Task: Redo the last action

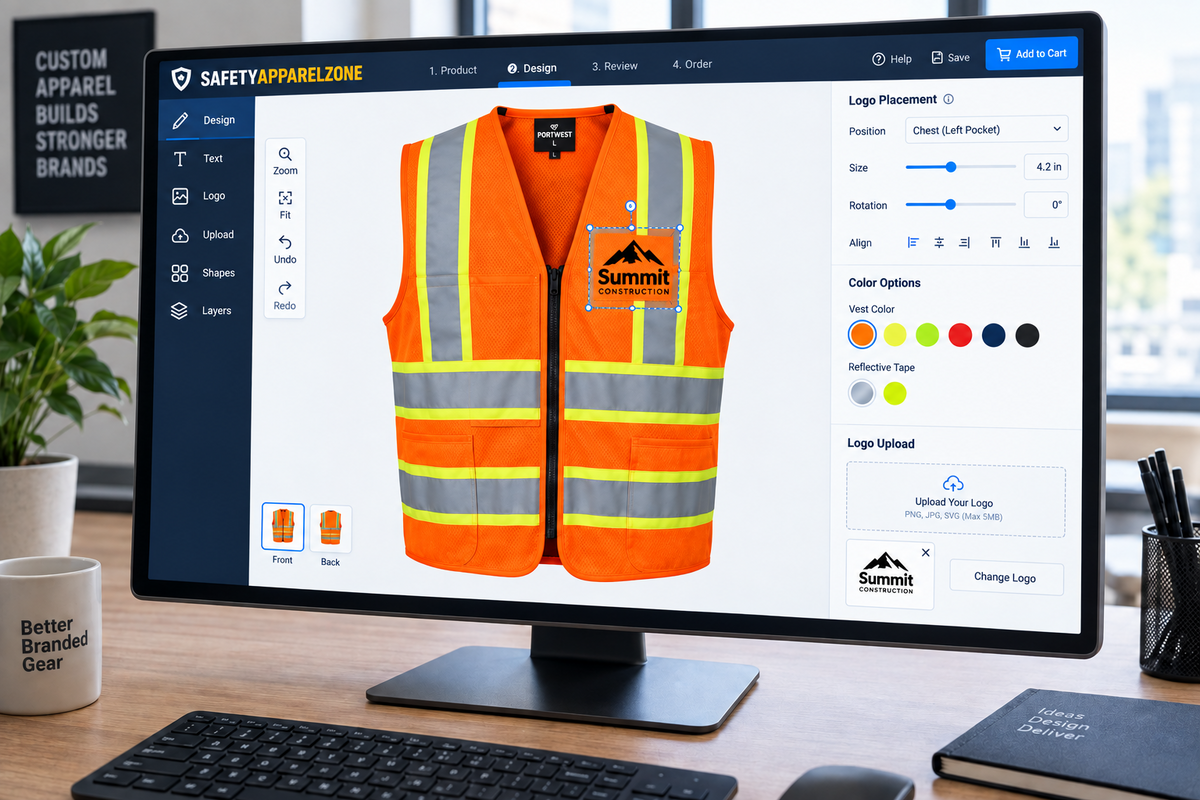Action: pyautogui.click(x=285, y=295)
